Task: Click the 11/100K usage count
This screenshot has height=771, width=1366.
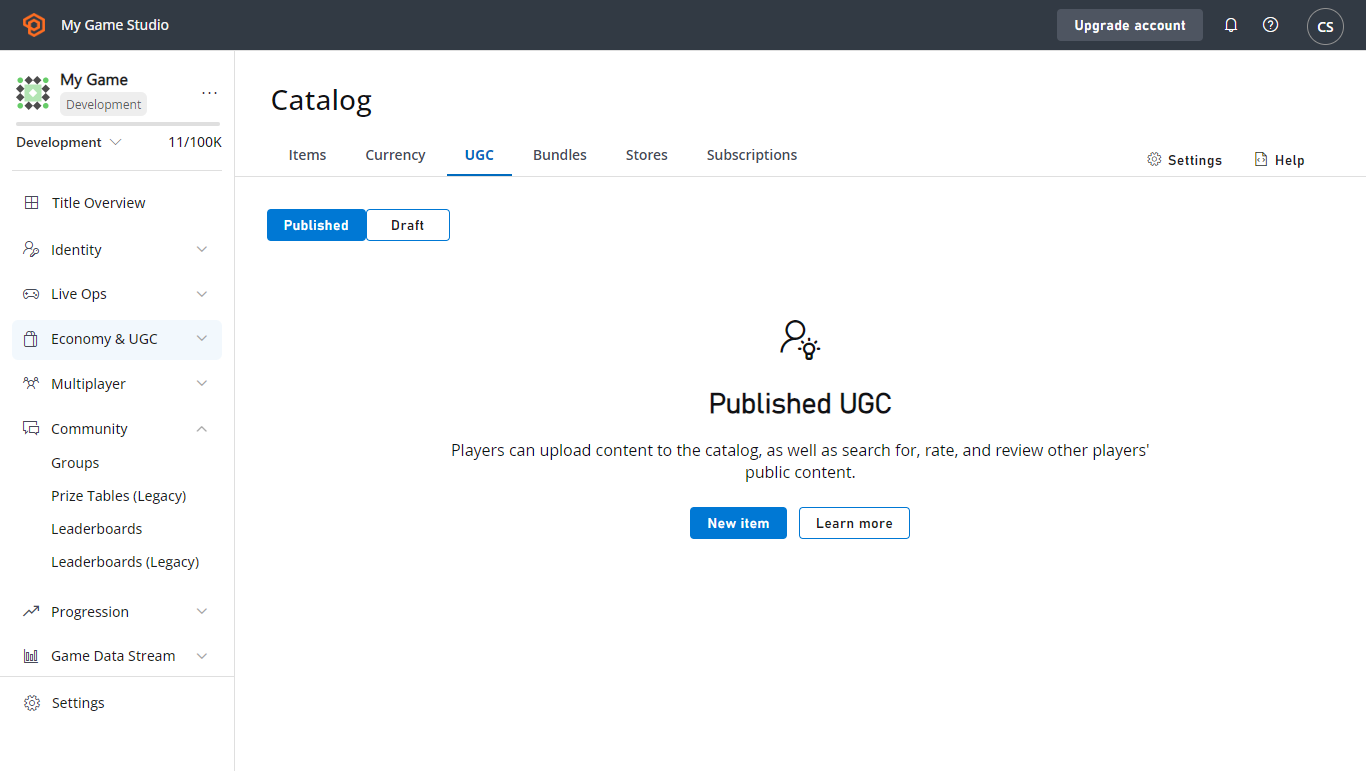Action: click(x=195, y=142)
